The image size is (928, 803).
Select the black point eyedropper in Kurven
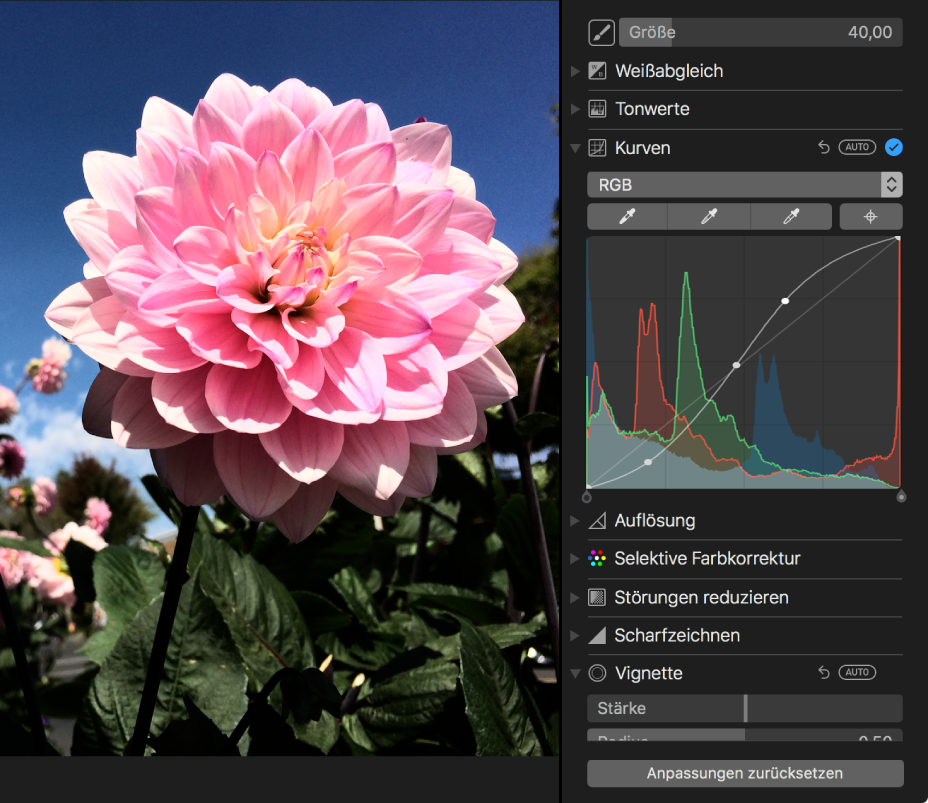[x=627, y=217]
